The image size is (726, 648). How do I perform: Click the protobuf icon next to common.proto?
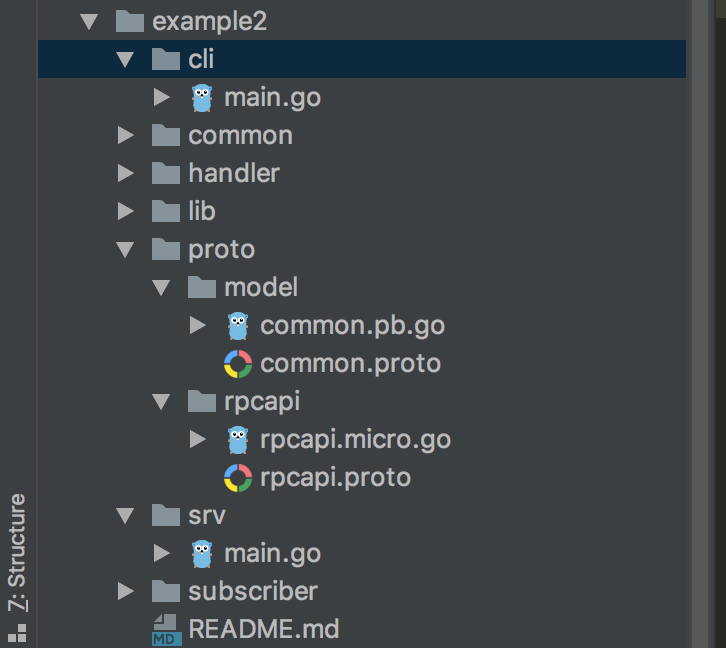[237, 364]
